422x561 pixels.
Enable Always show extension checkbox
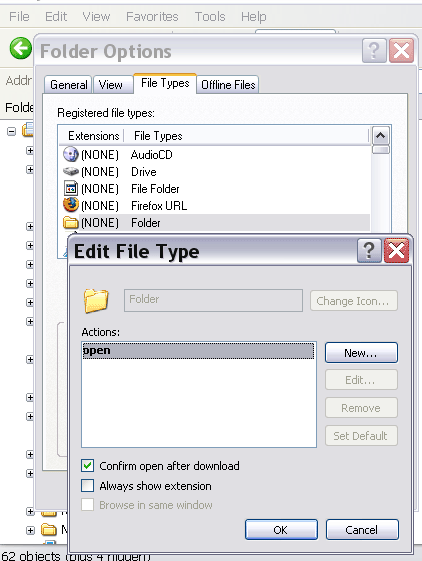tap(87, 486)
